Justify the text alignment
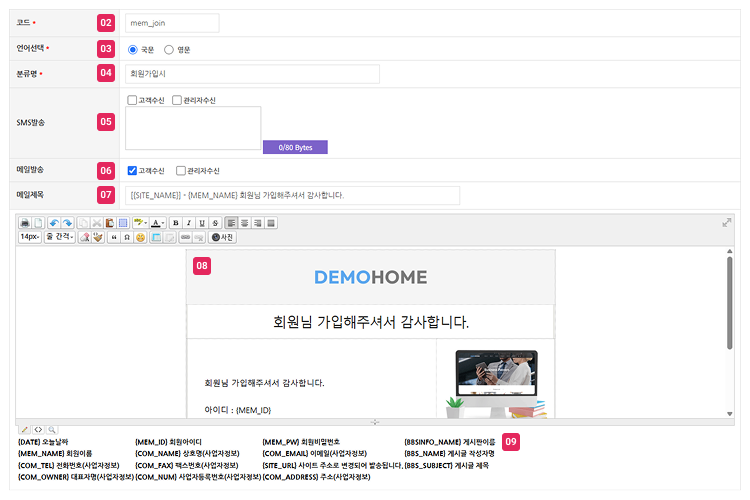Viewport: 750px width, 500px height. (271, 223)
